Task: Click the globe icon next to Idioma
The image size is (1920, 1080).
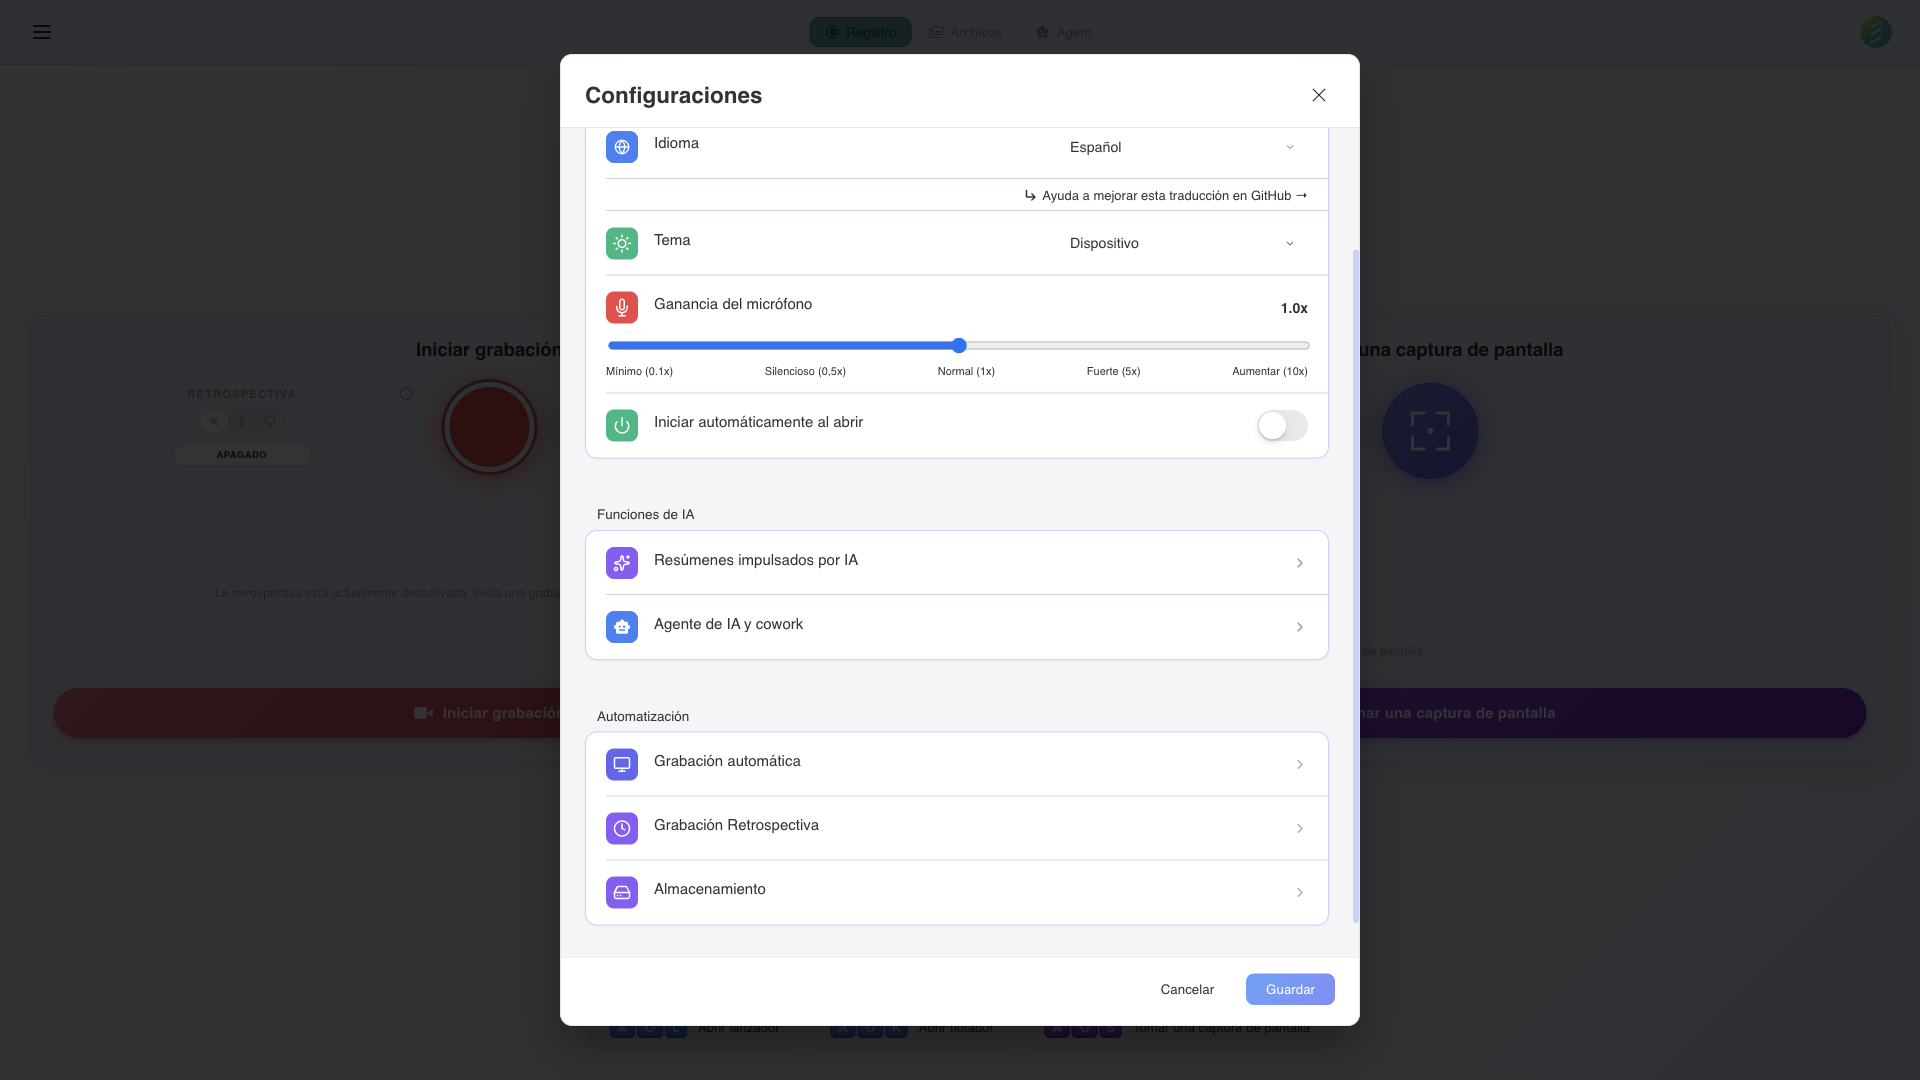Action: 621,147
